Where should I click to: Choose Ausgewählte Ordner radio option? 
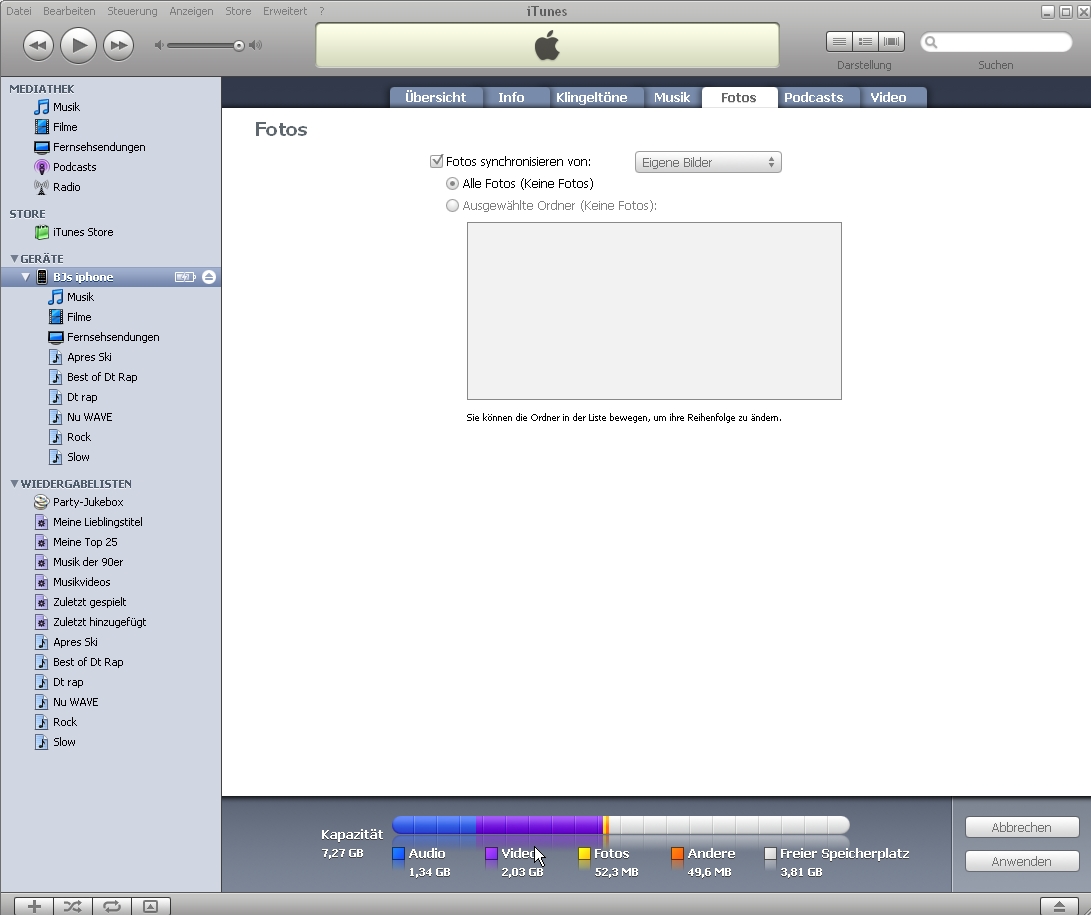[453, 206]
